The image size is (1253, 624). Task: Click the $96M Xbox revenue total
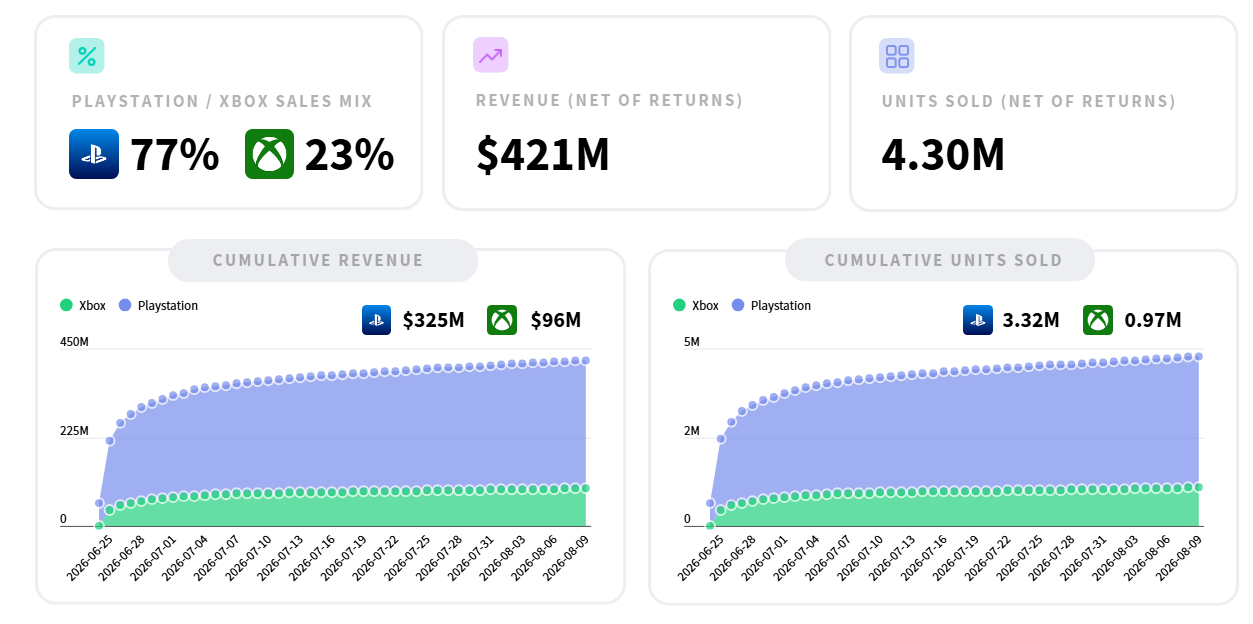tap(555, 320)
